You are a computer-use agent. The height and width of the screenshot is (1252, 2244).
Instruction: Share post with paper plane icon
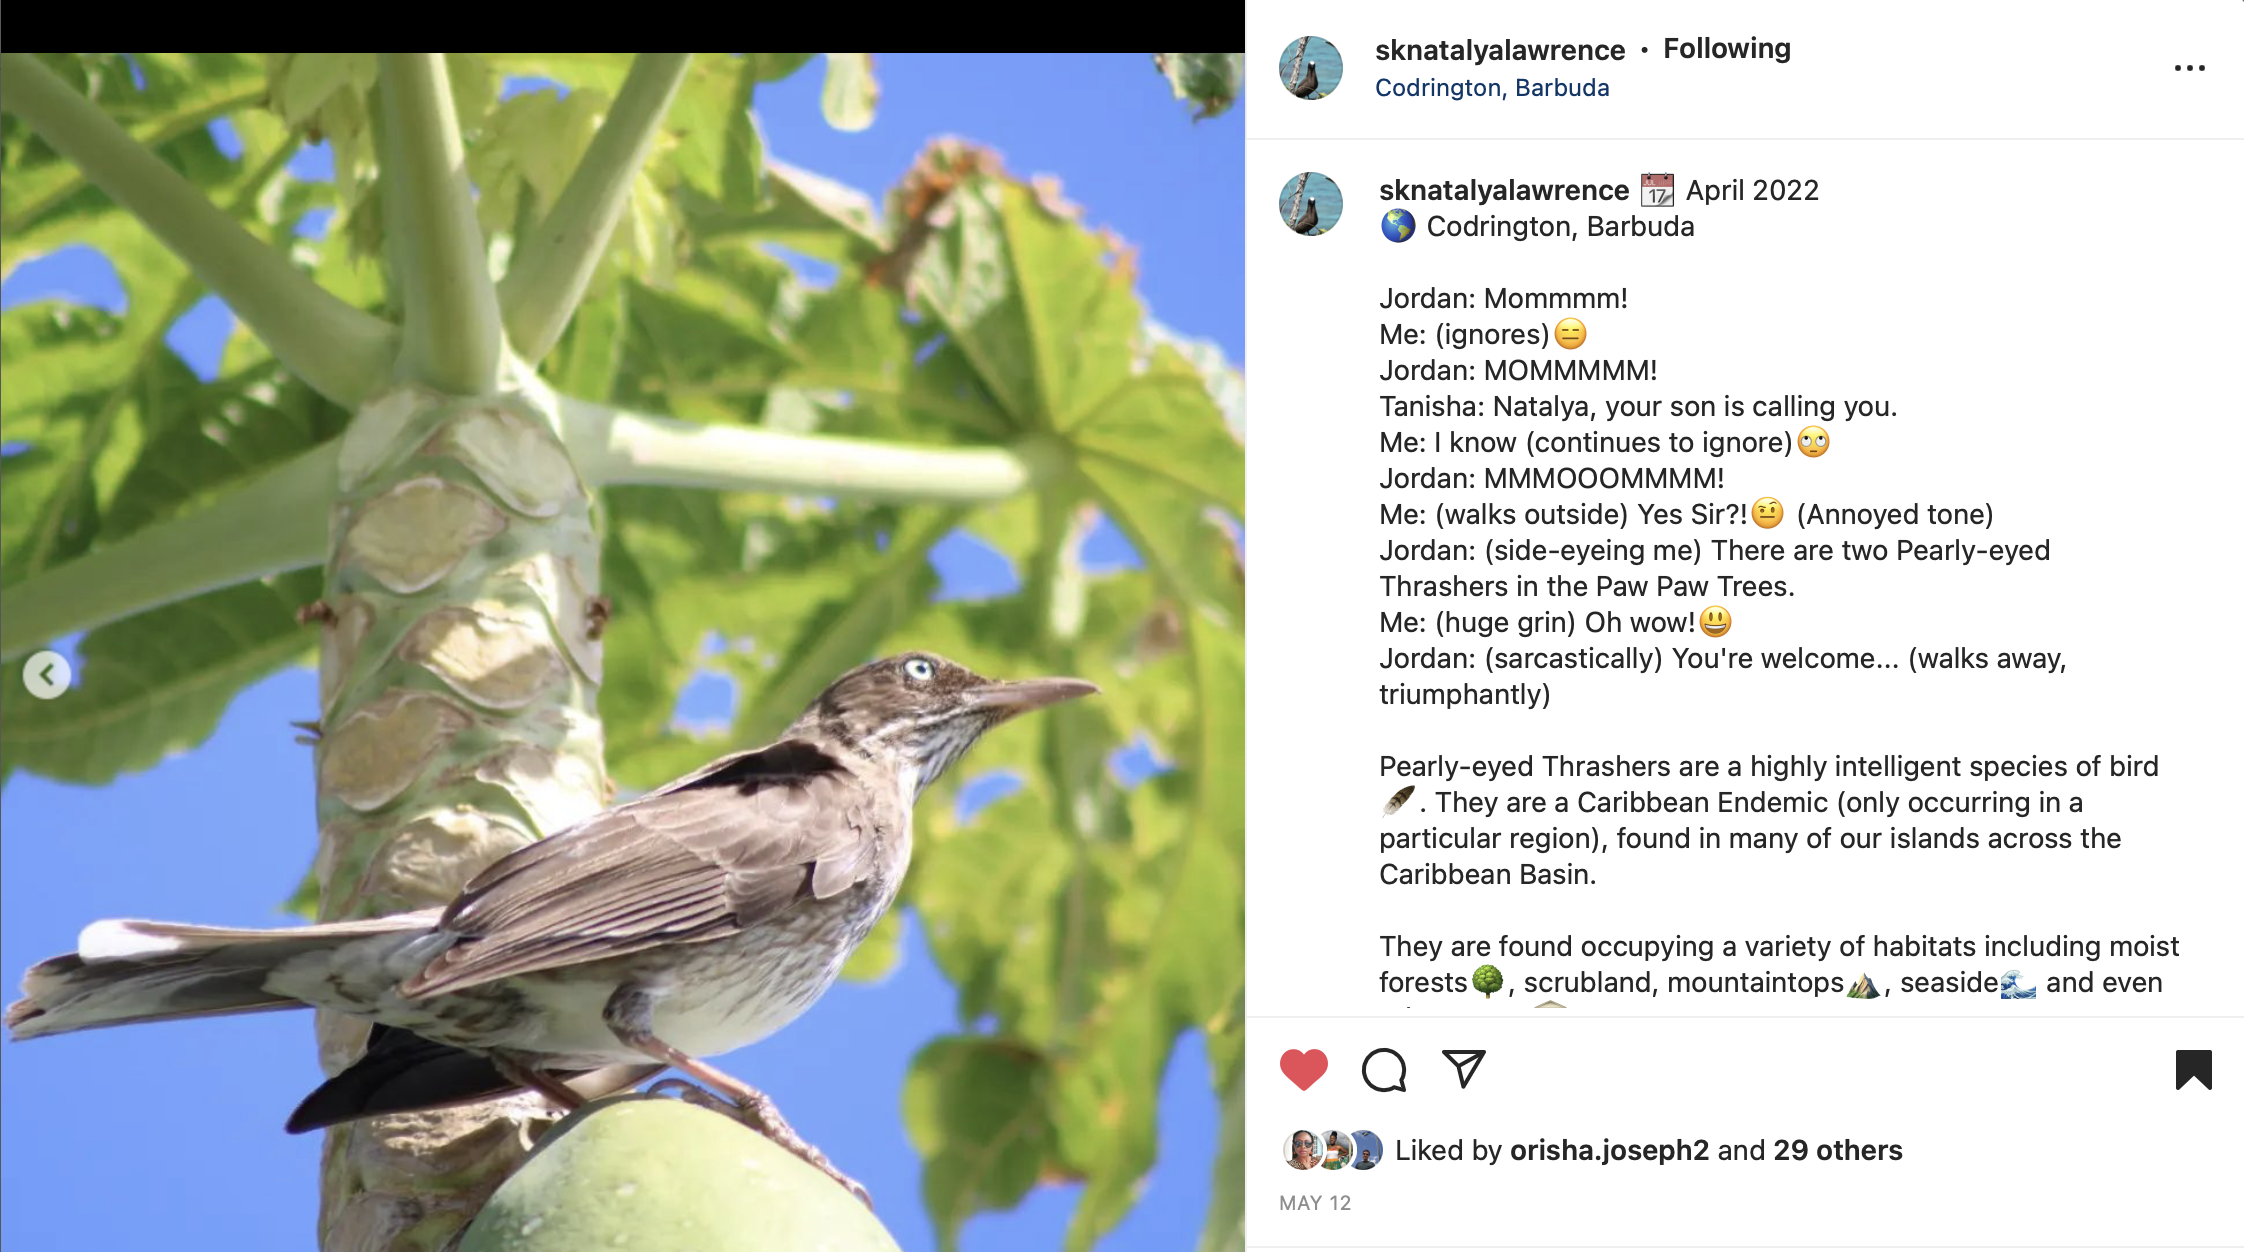click(x=1464, y=1069)
